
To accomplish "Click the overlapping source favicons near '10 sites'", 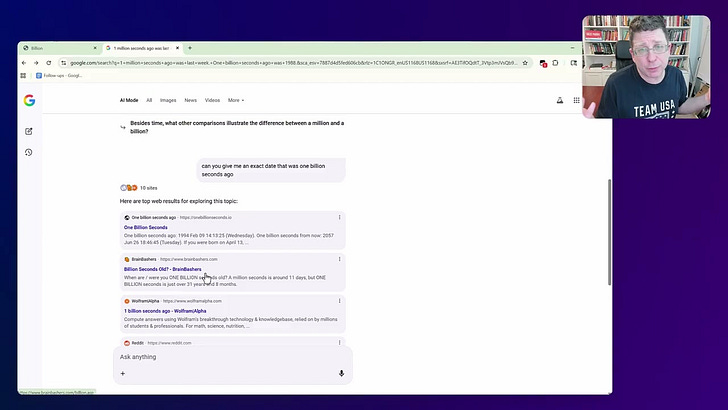I will (x=129, y=188).
